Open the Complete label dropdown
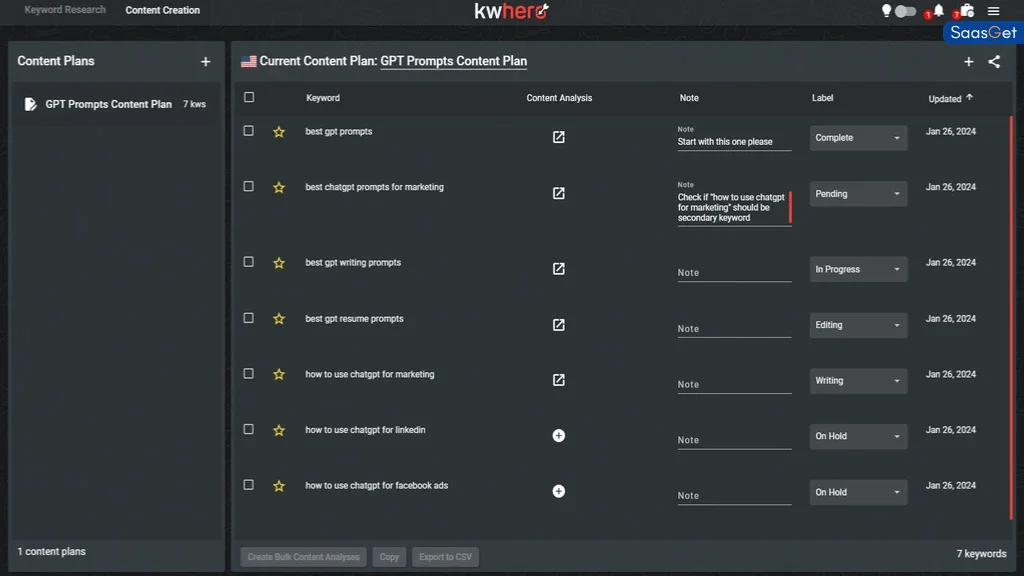Image resolution: width=1024 pixels, height=576 pixels. point(858,138)
